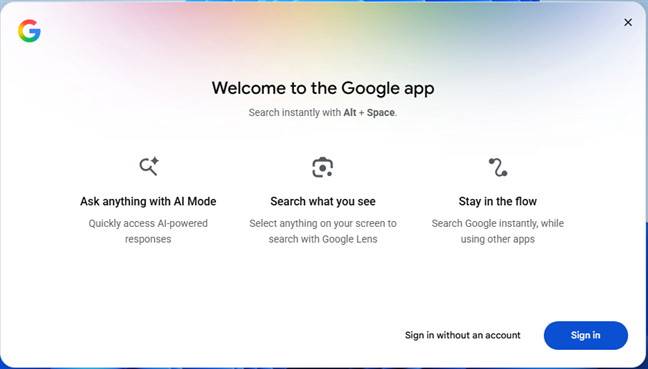The width and height of the screenshot is (648, 369).
Task: Click the Stay in the flow path icon
Action: [498, 167]
